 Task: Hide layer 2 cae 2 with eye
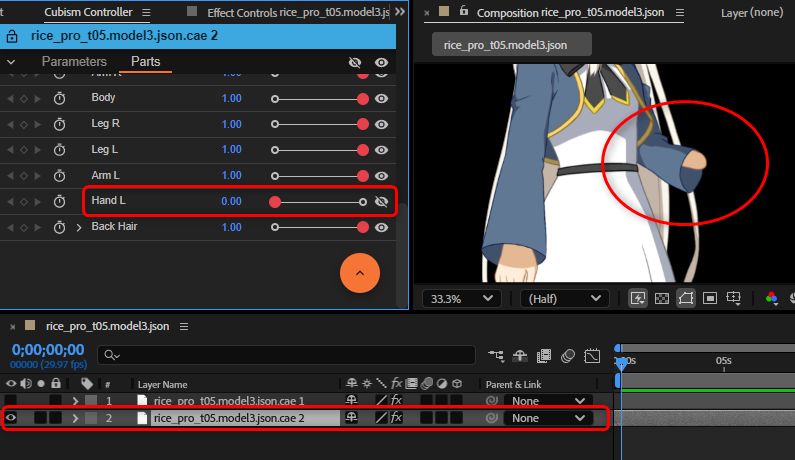click(11, 418)
